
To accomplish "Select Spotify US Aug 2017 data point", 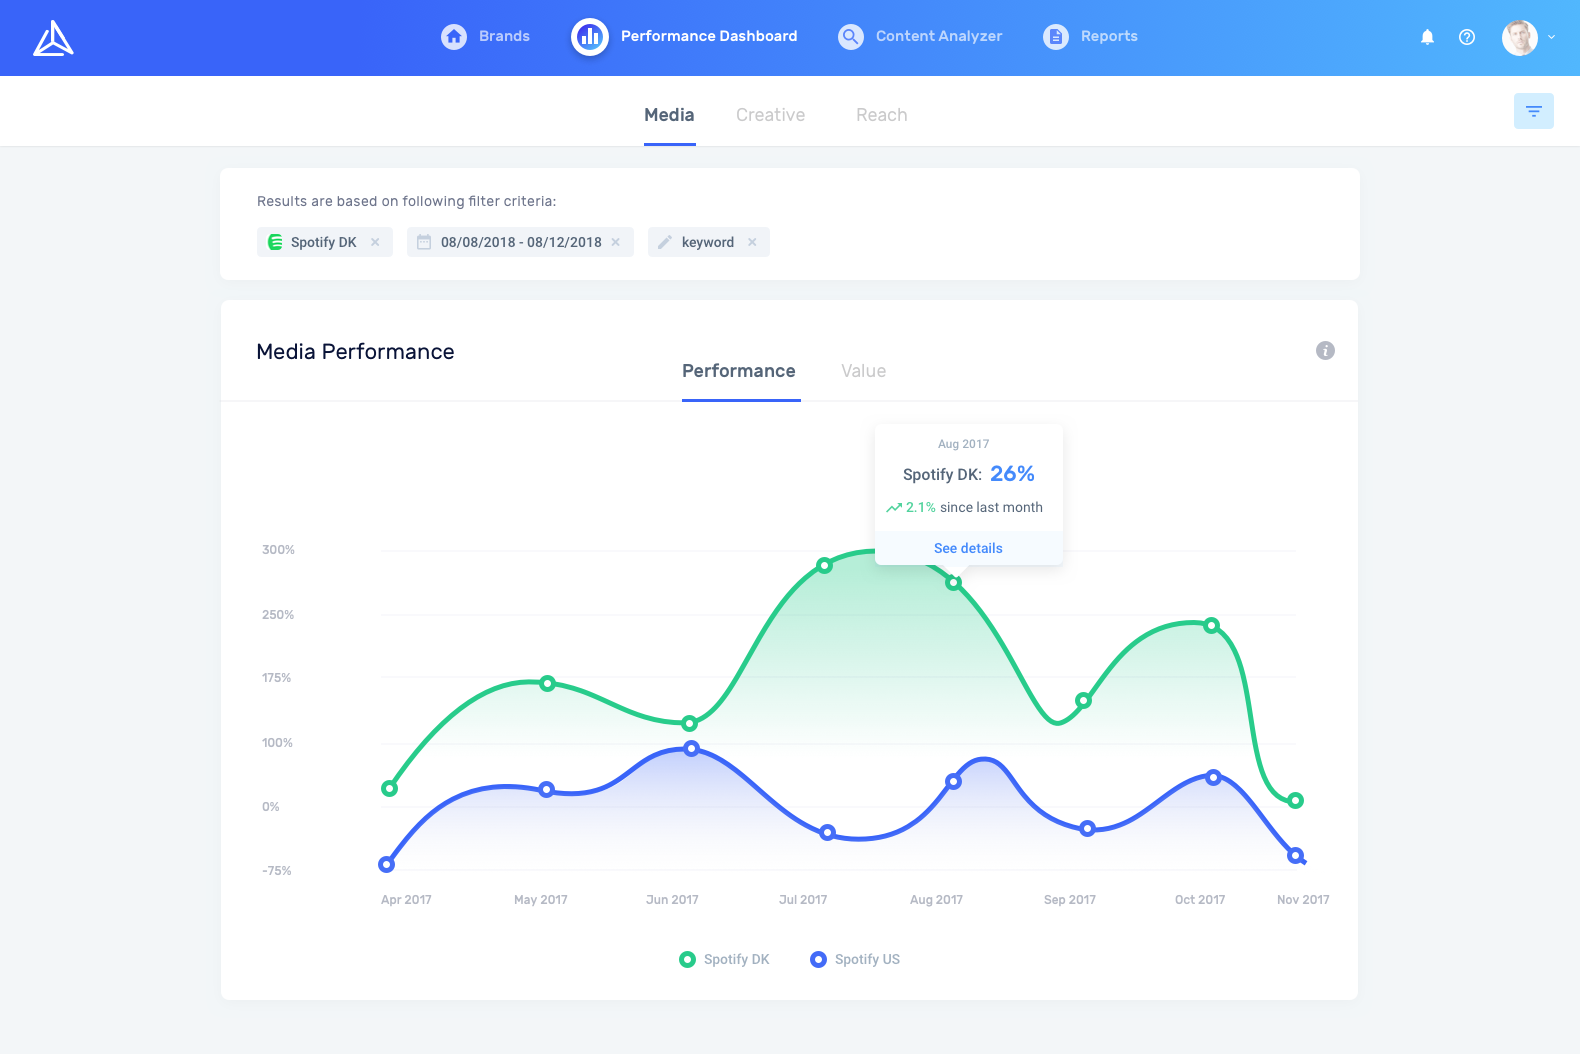I will (x=953, y=781).
